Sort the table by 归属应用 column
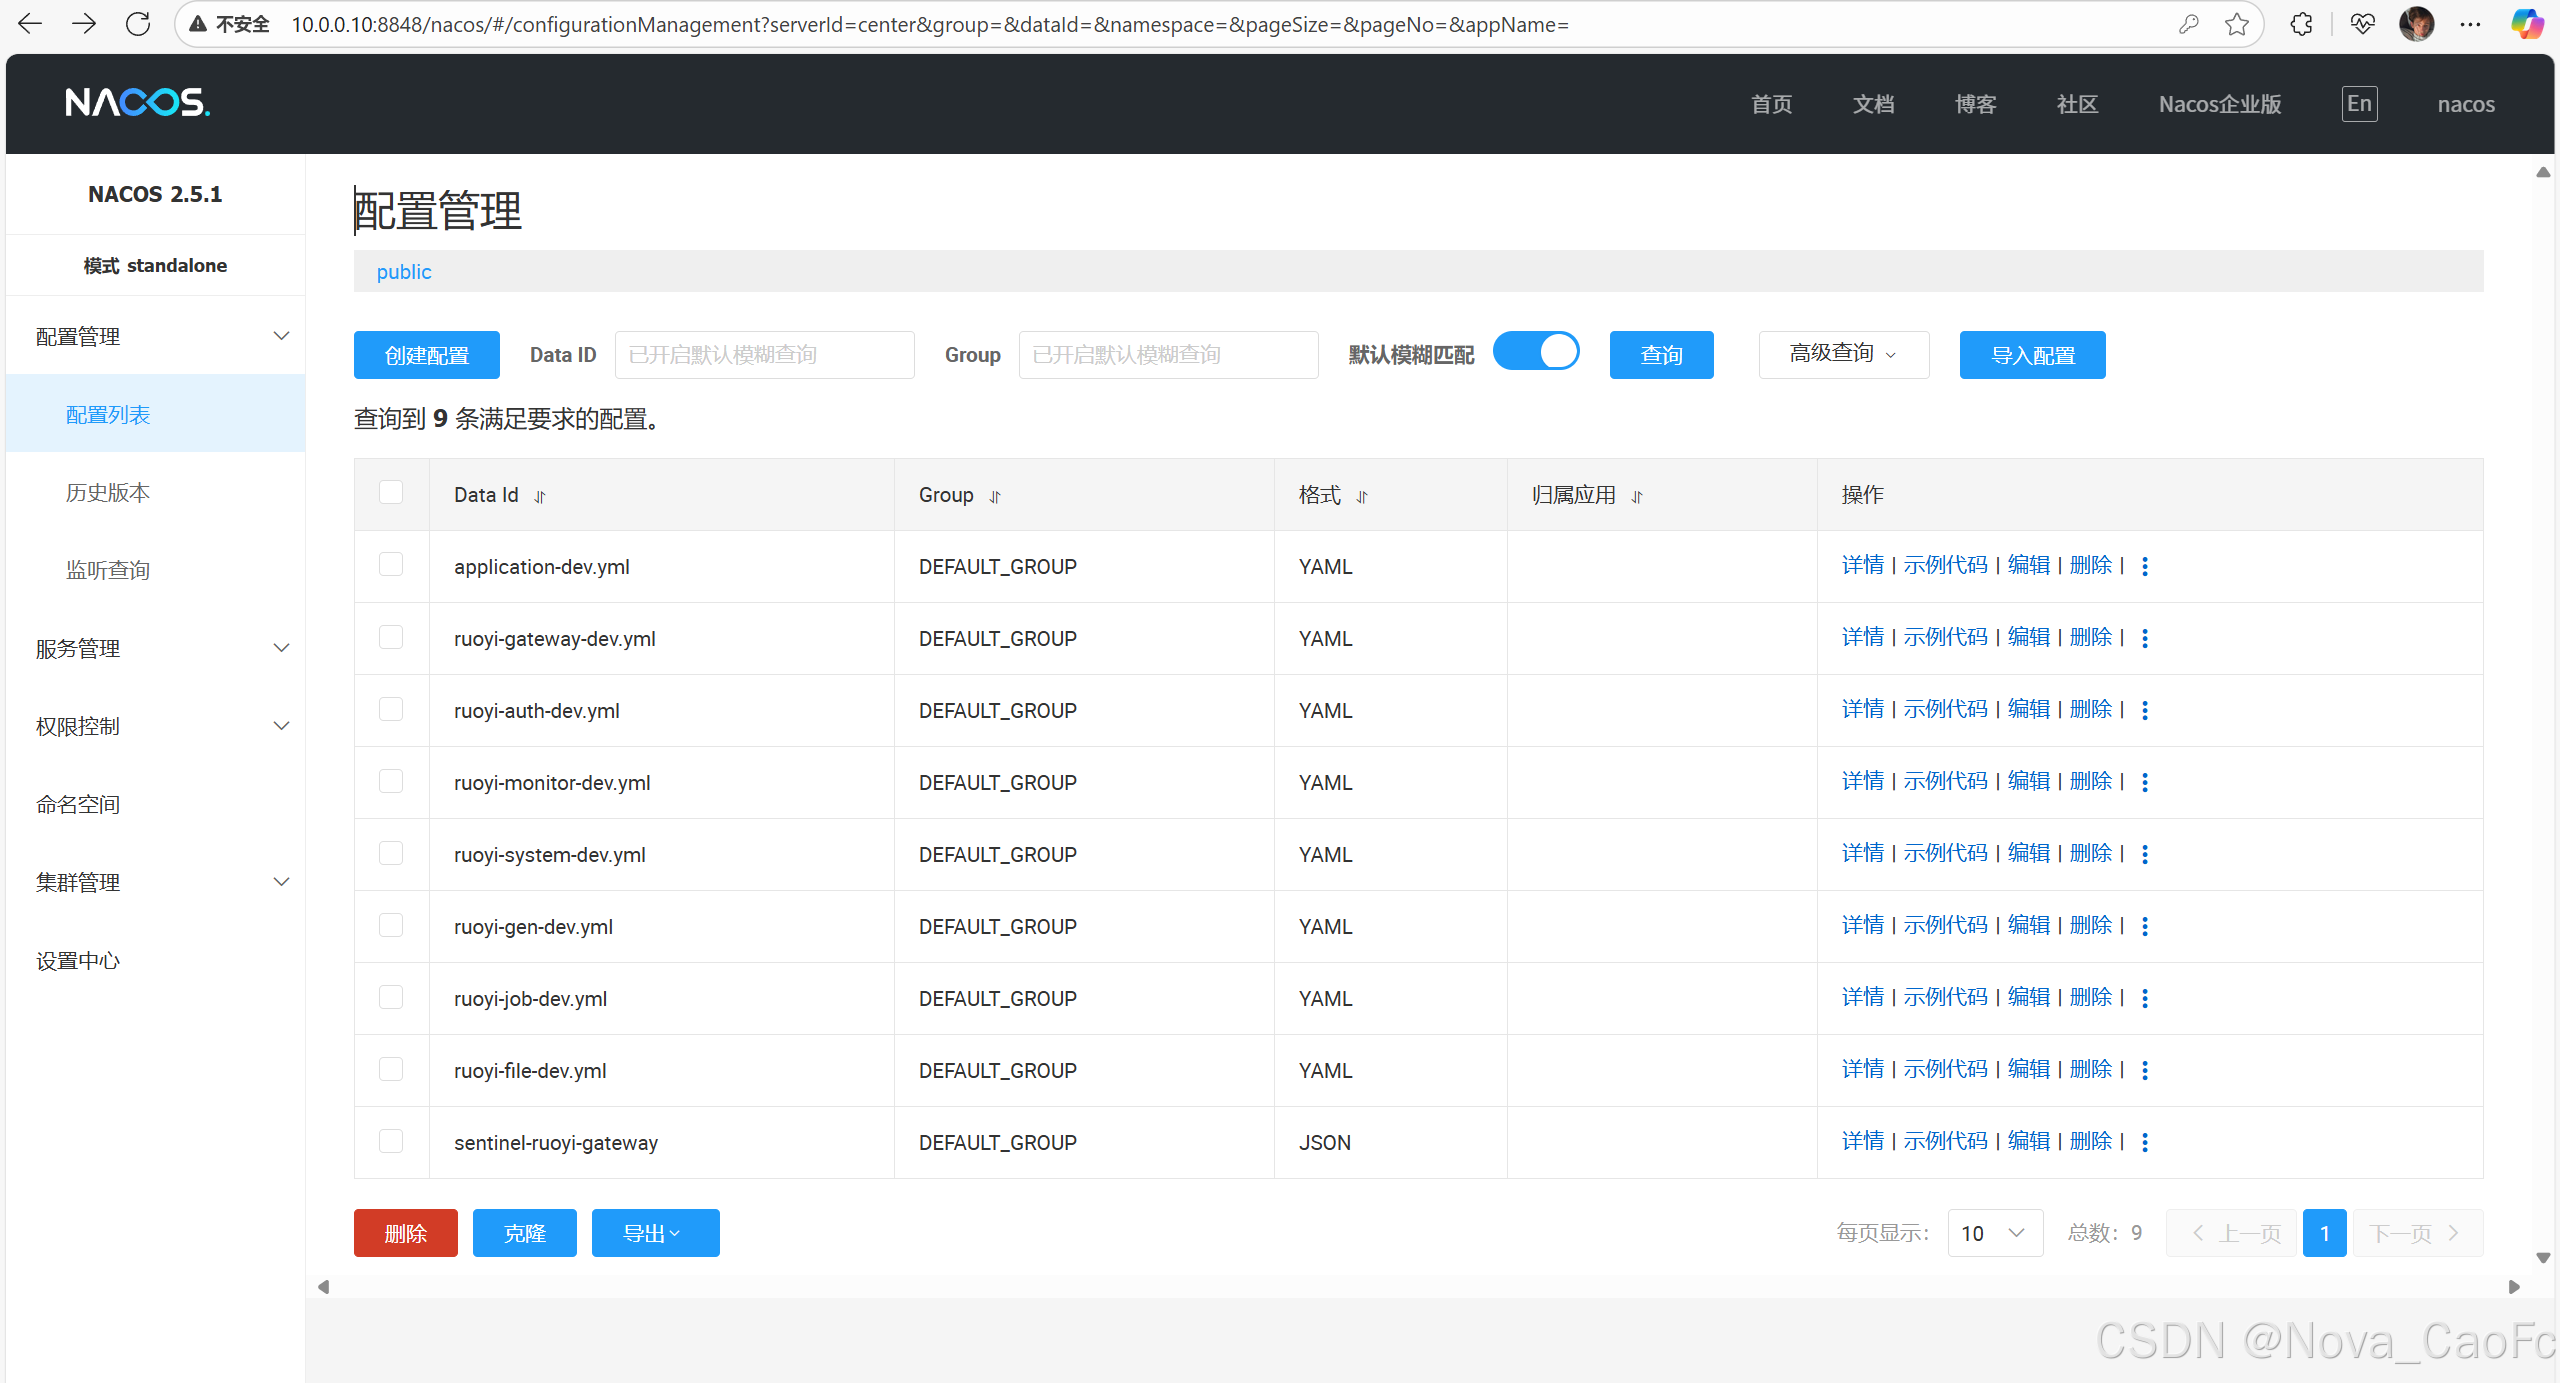This screenshot has width=2560, height=1383. coord(1637,496)
